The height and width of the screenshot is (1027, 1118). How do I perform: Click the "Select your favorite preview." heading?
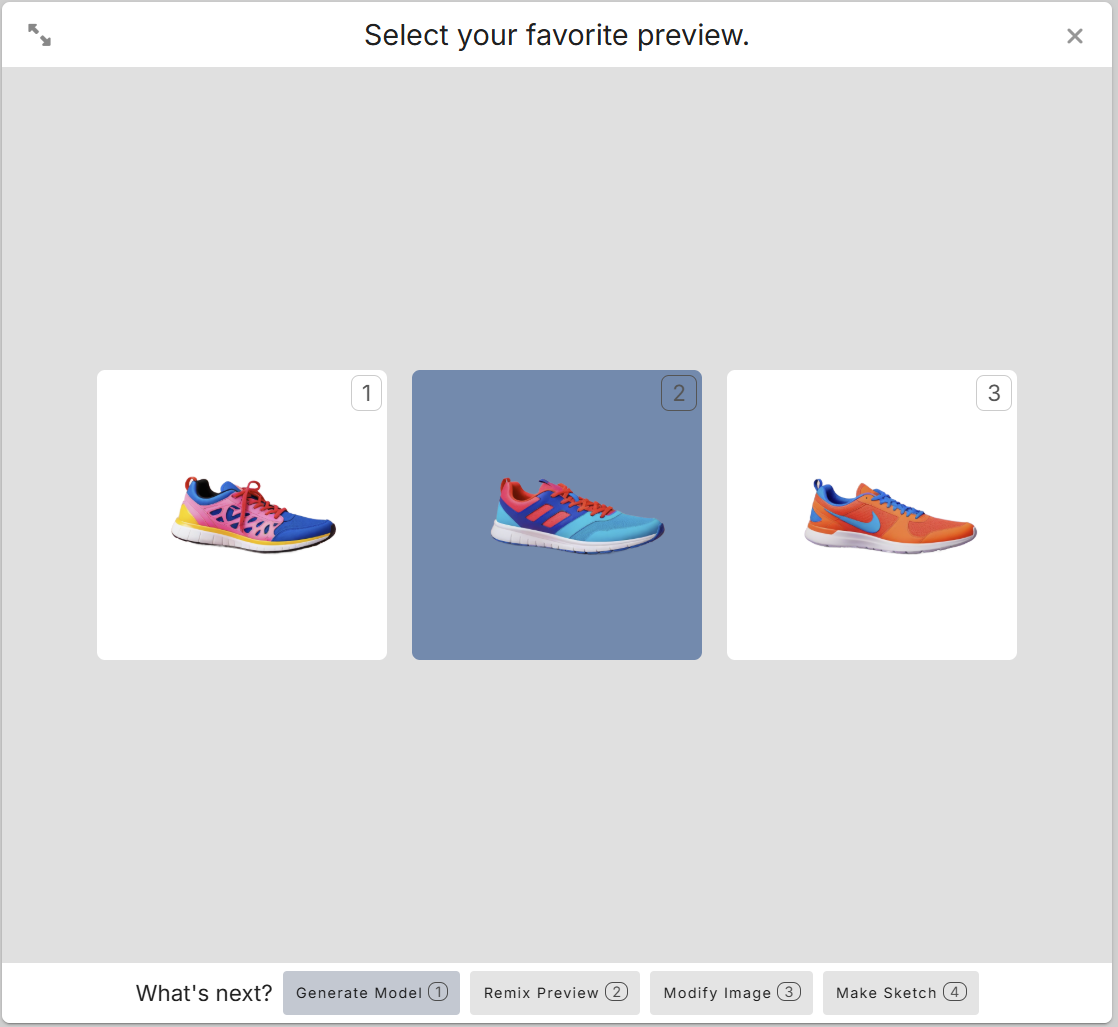coord(557,35)
